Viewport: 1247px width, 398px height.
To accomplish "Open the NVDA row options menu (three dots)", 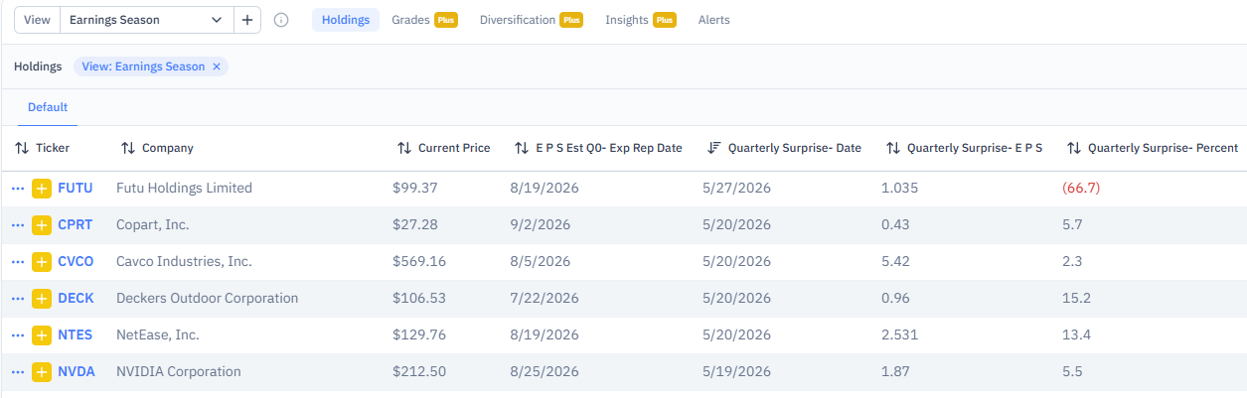I will [18, 372].
